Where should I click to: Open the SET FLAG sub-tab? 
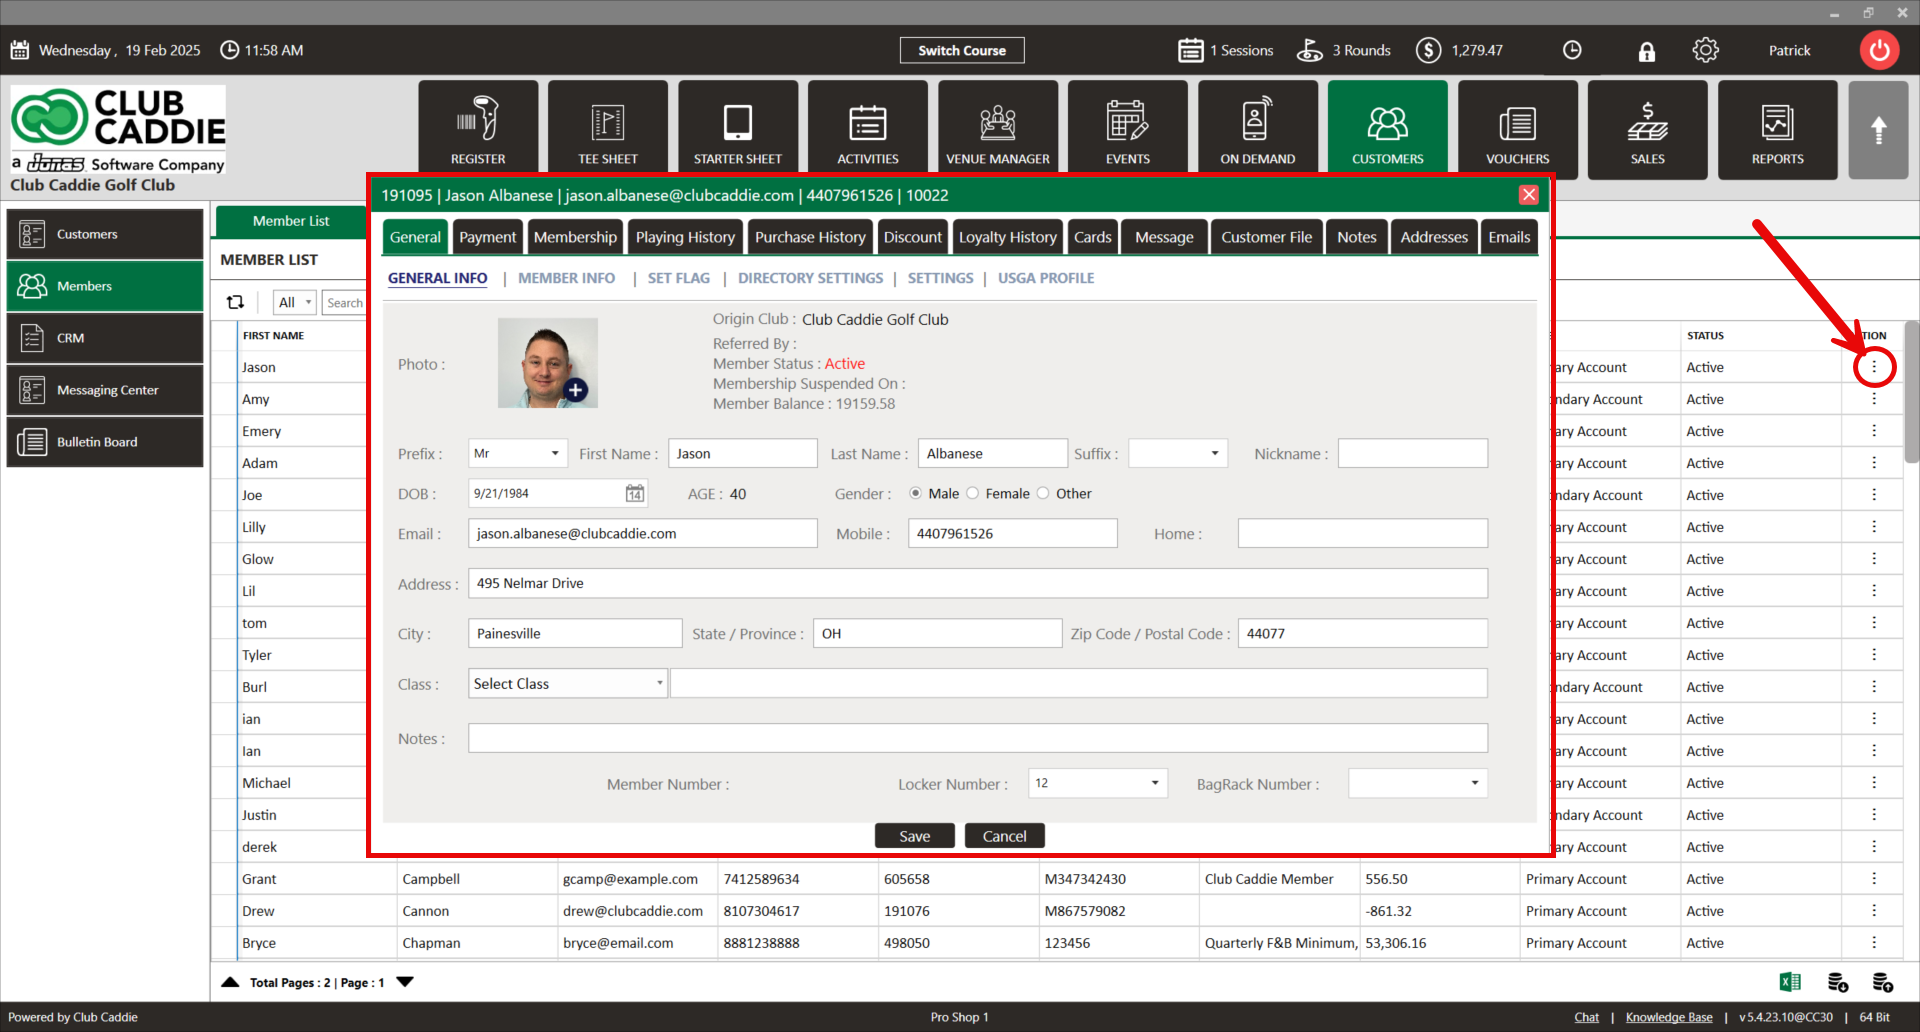tap(678, 278)
